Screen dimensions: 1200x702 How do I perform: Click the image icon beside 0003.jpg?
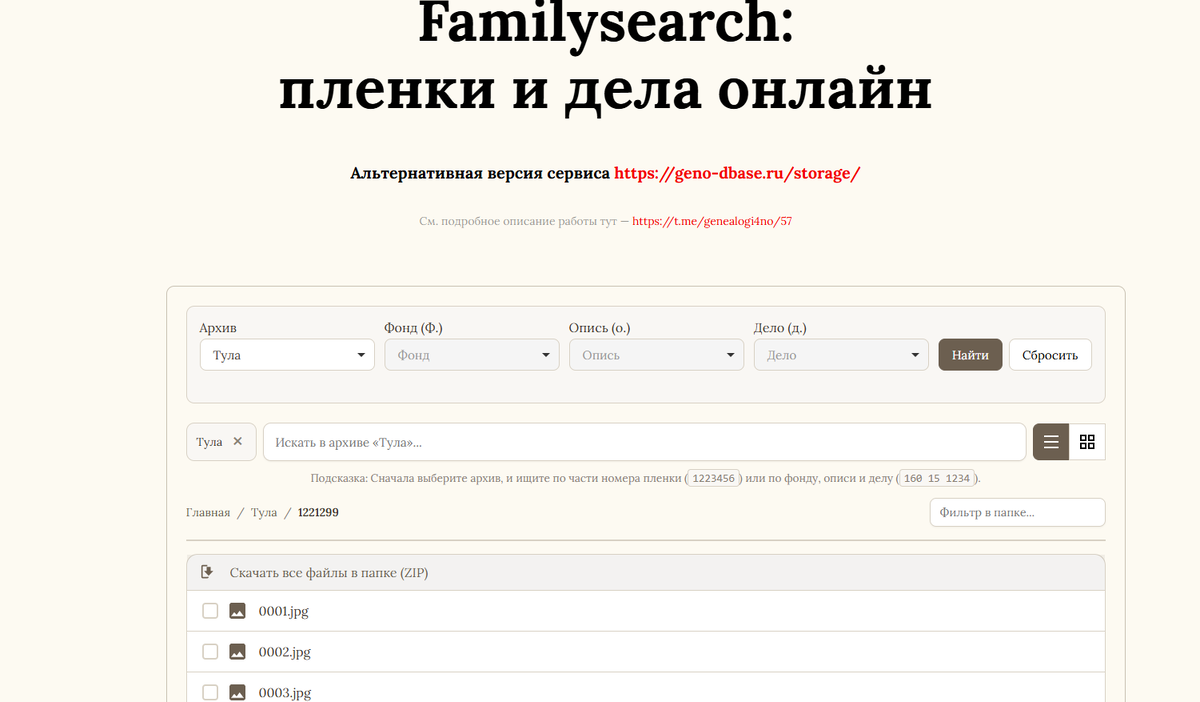[237, 691]
